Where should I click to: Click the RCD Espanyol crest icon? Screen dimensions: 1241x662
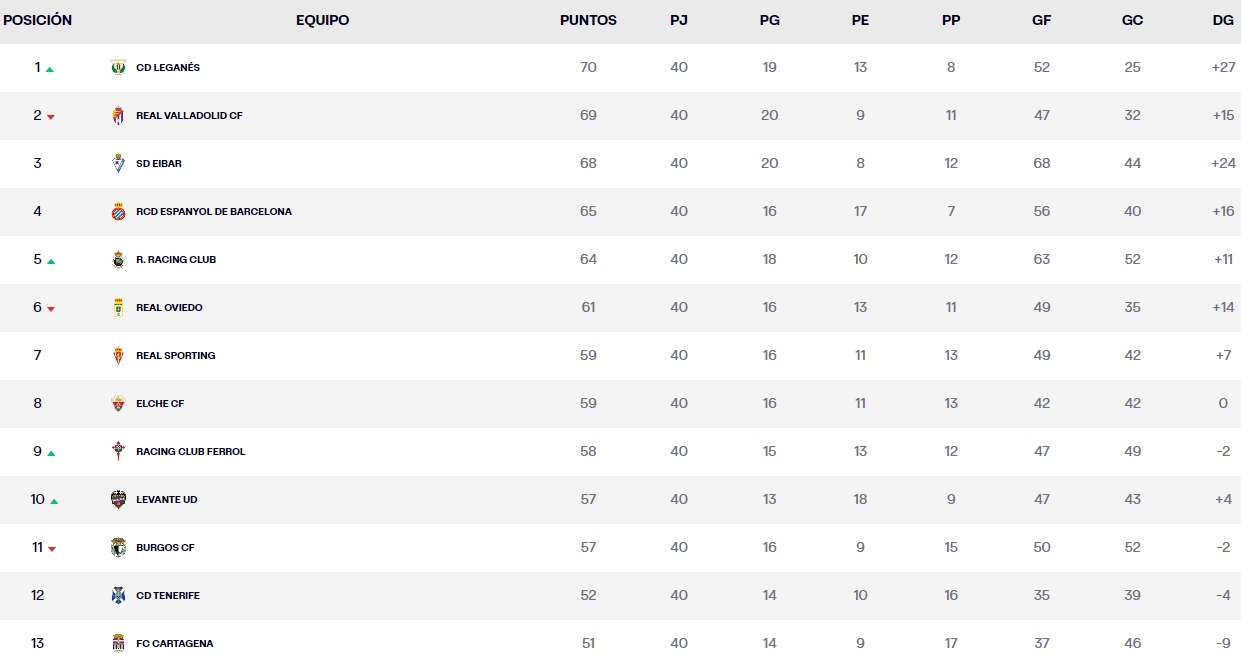click(118, 212)
